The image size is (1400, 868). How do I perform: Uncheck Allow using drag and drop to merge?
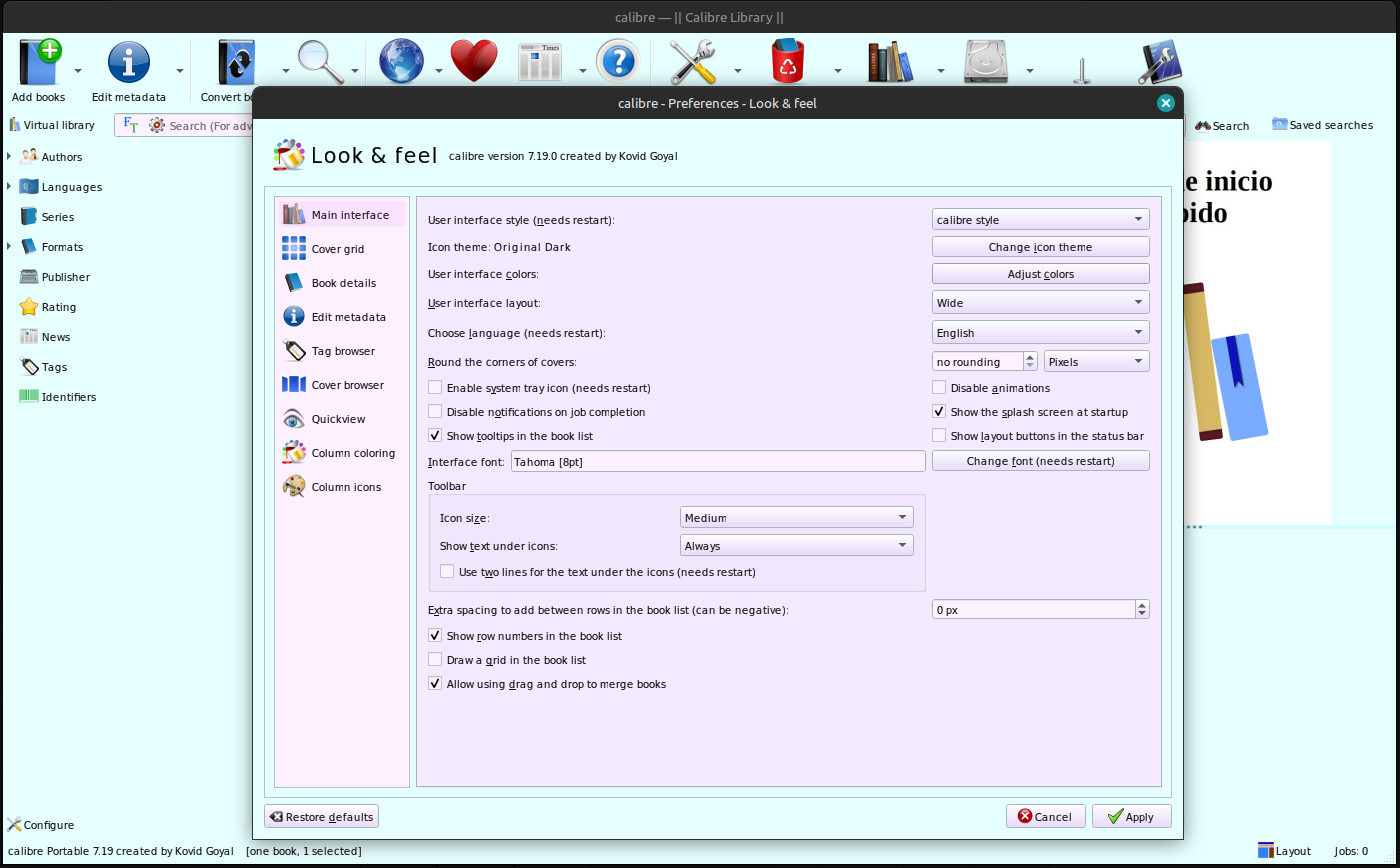(435, 684)
